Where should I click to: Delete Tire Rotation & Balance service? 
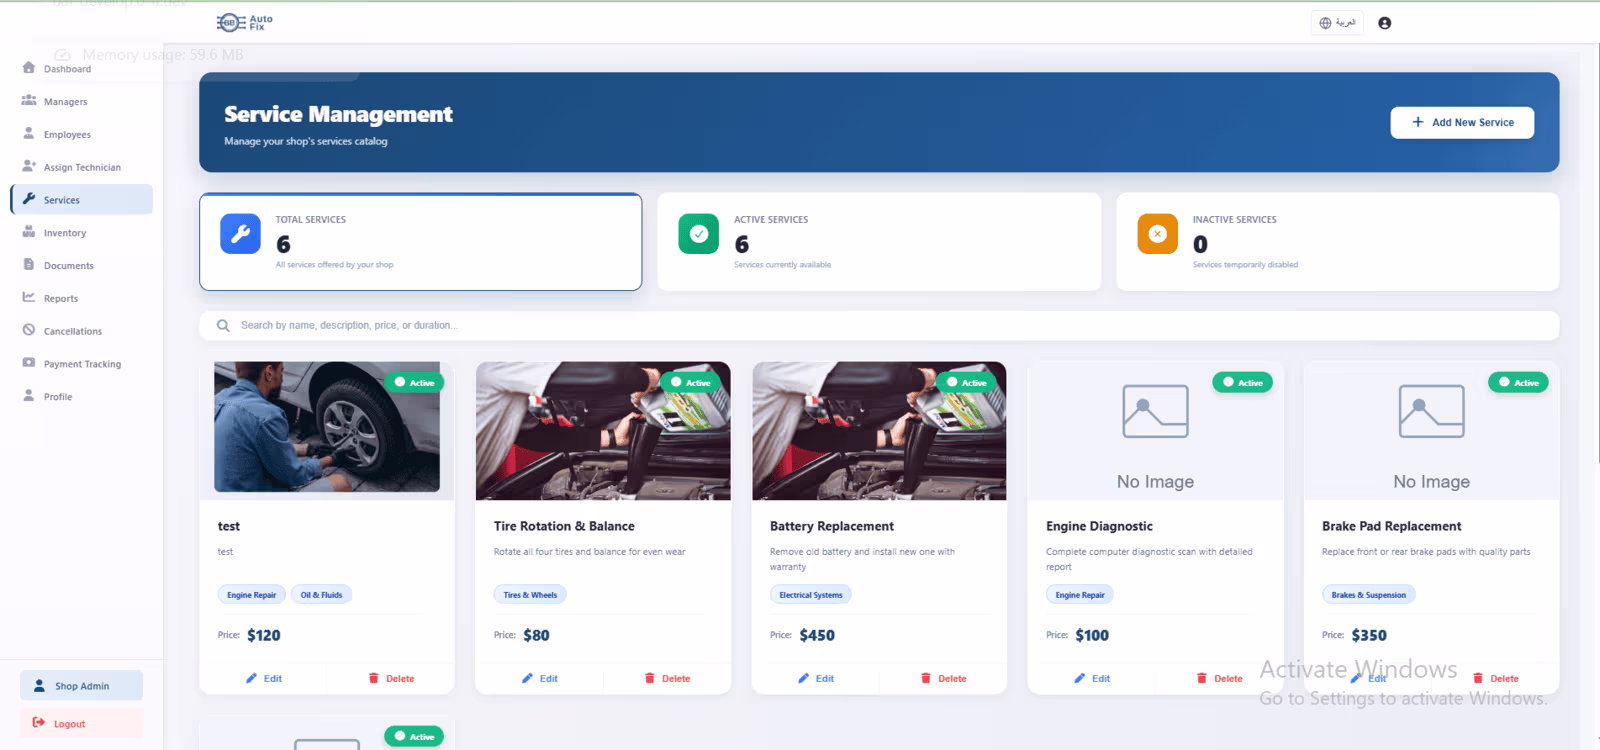[x=667, y=678]
